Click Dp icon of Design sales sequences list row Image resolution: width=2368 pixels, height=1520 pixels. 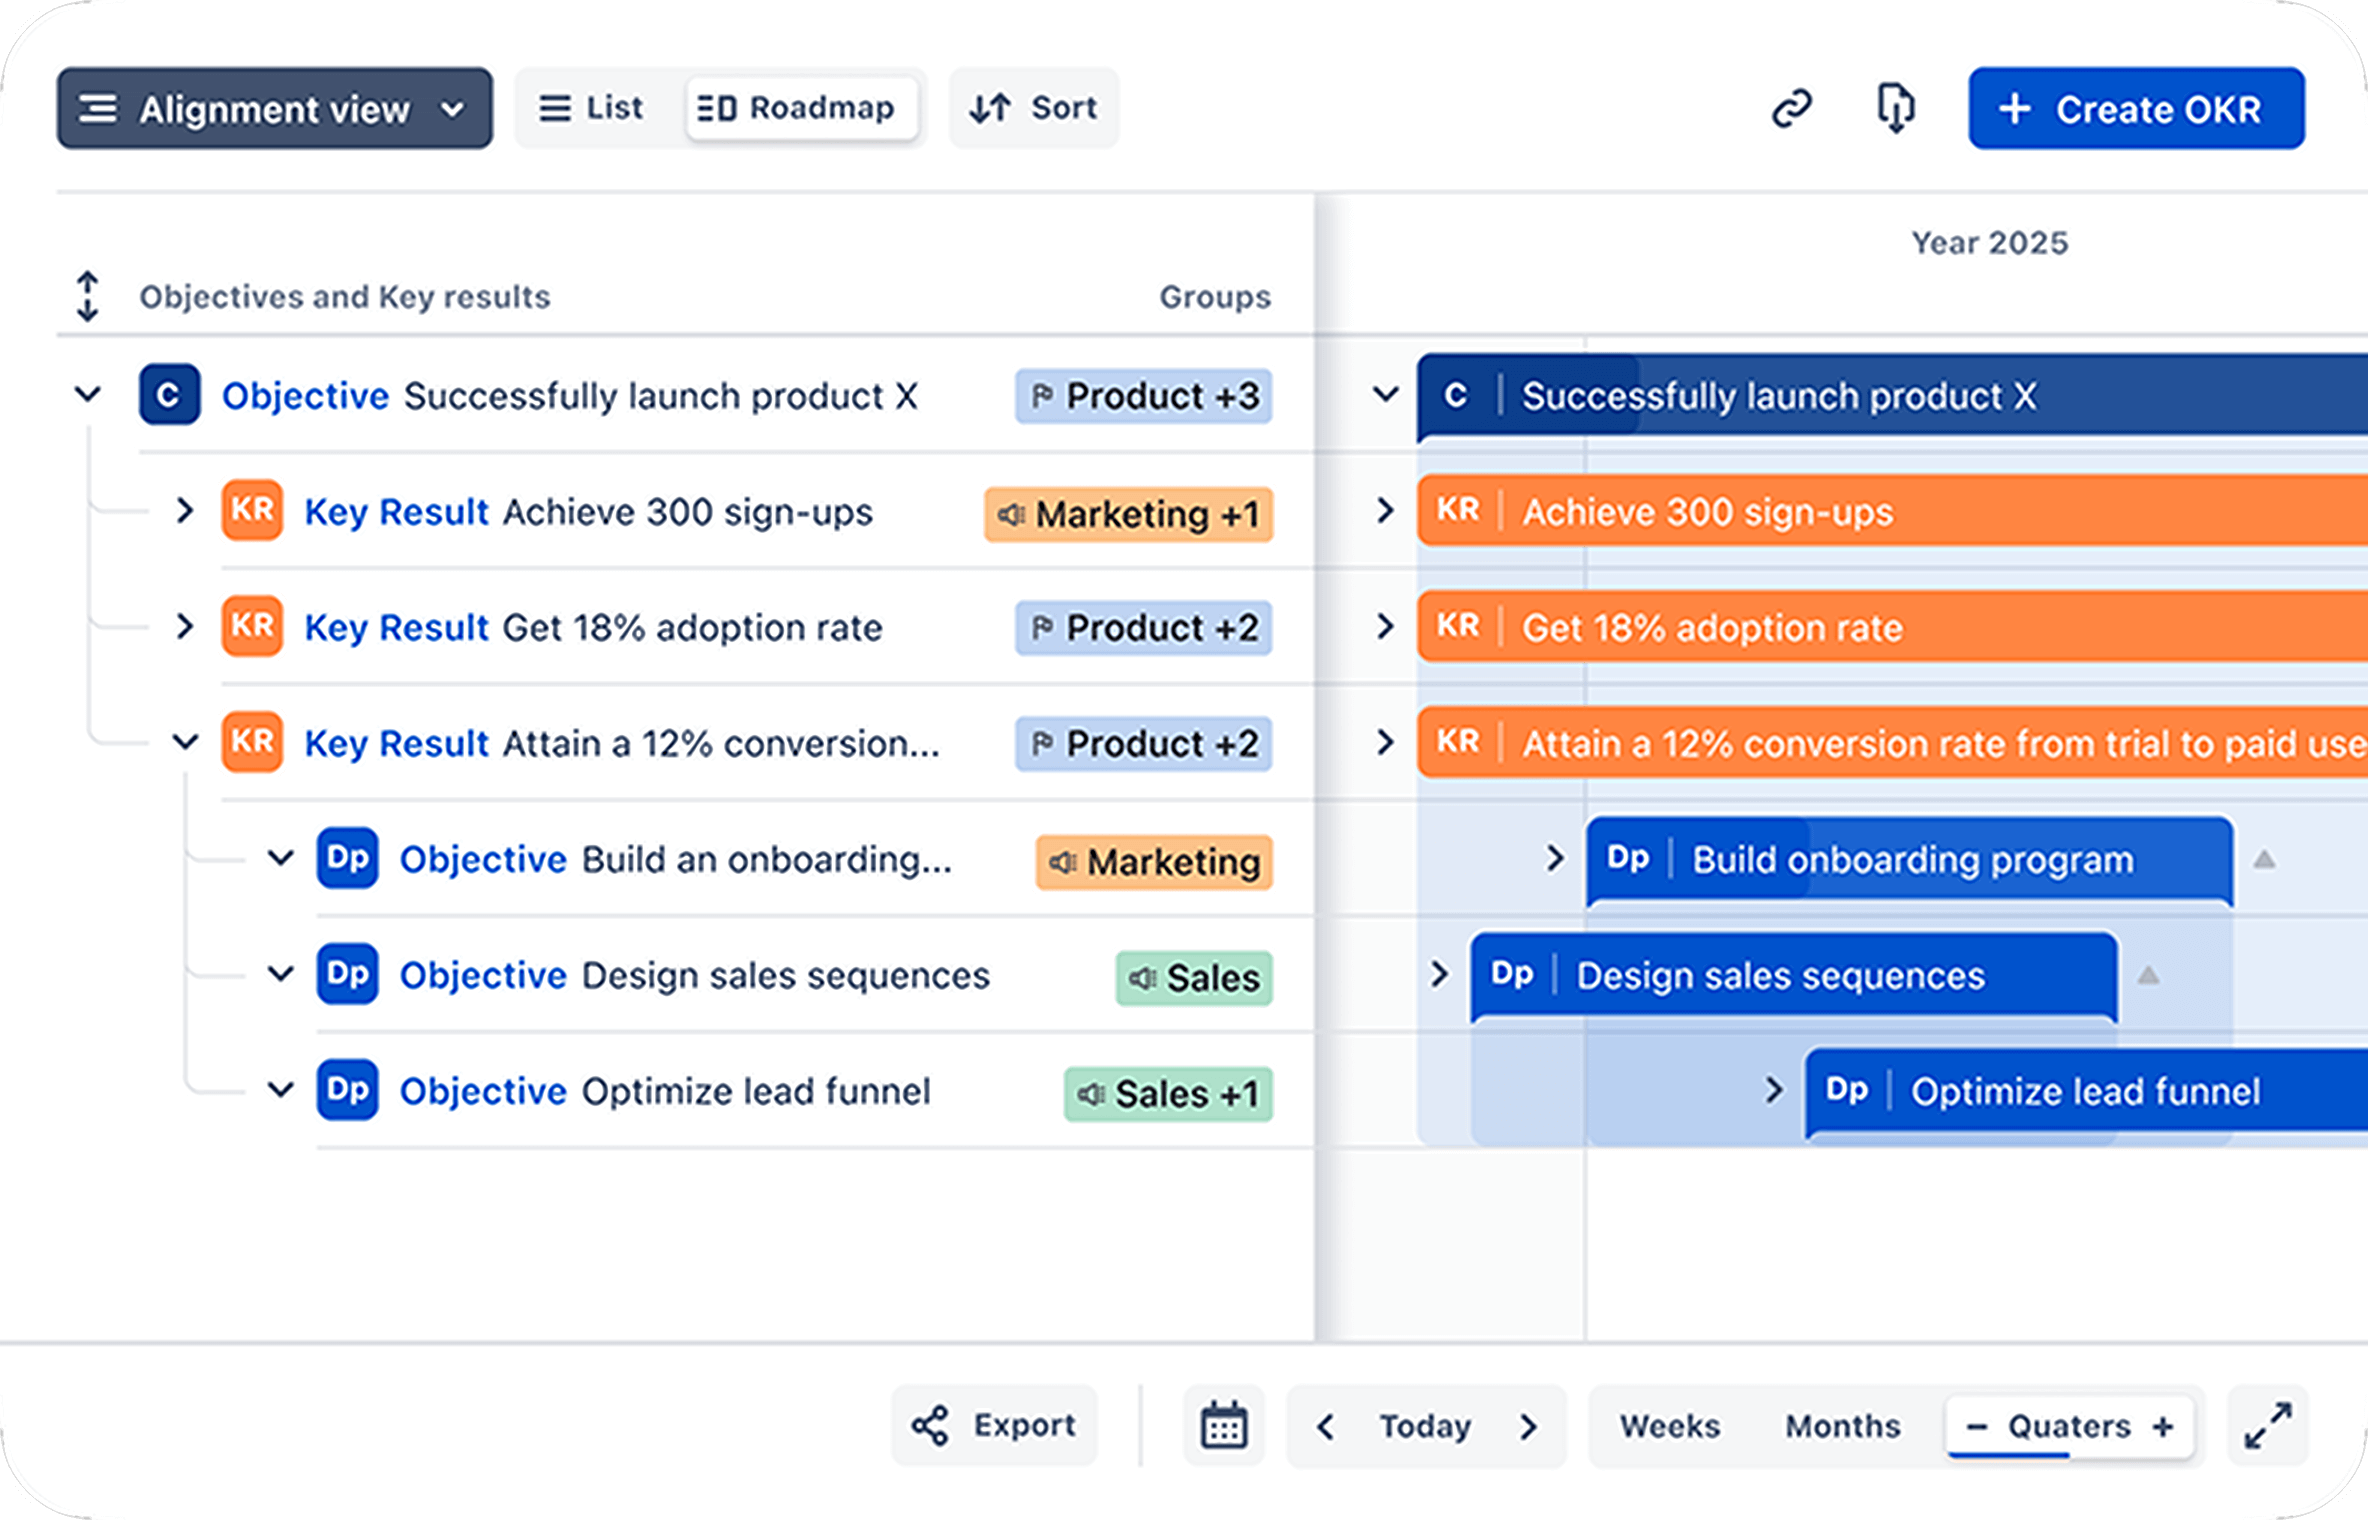(x=347, y=974)
